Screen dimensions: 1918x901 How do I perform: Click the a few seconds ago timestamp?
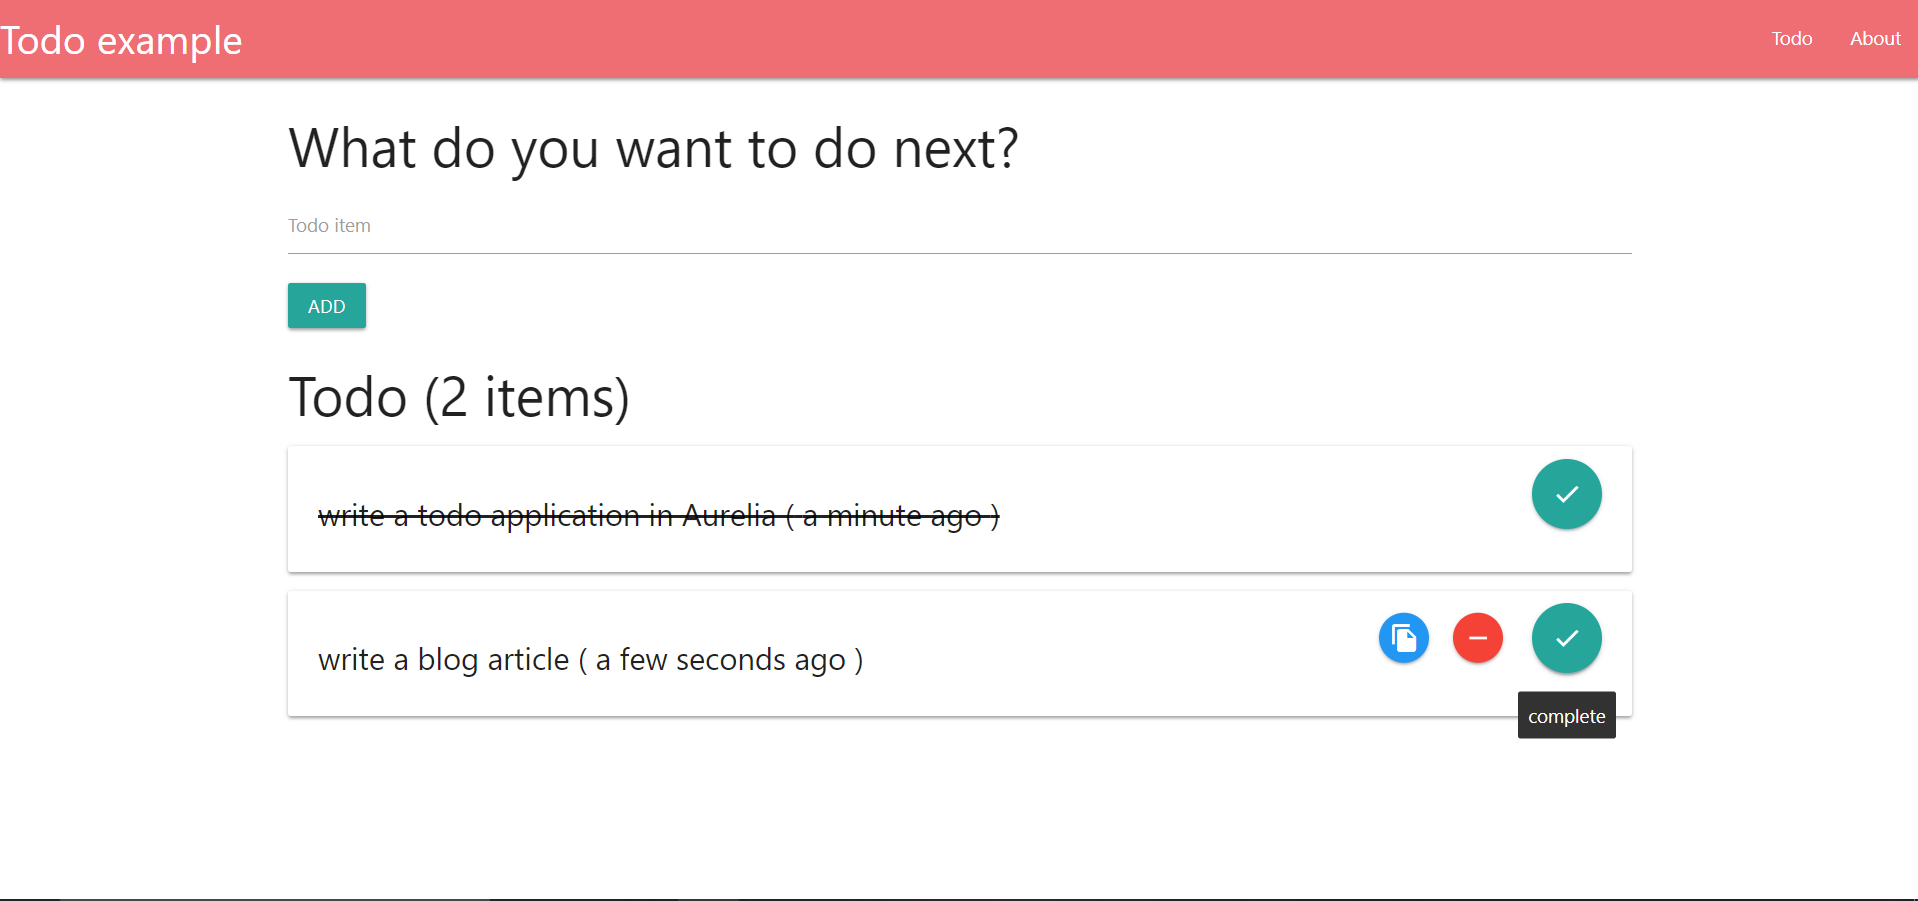tap(720, 660)
